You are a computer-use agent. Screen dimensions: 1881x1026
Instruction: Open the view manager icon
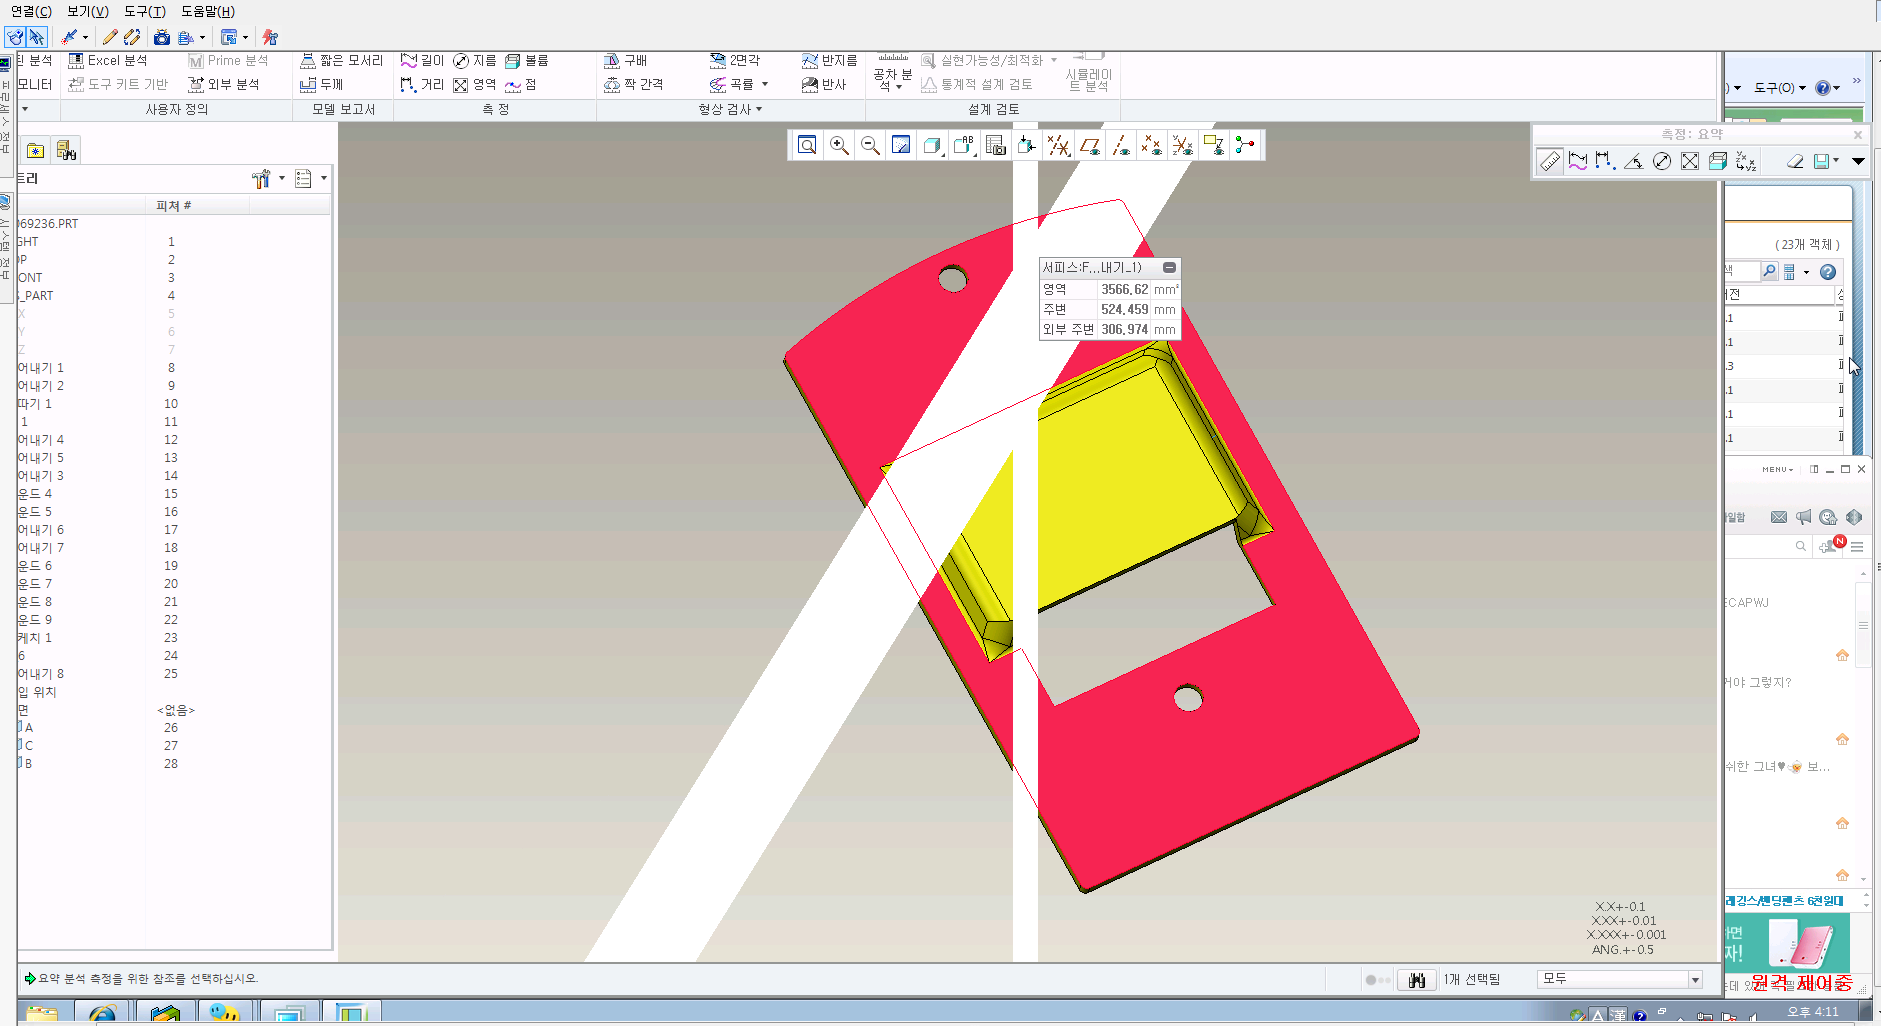(x=995, y=145)
